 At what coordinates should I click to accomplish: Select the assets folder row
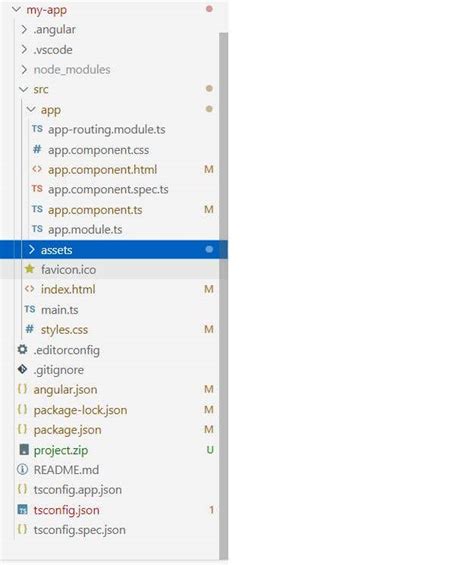pyautogui.click(x=114, y=249)
